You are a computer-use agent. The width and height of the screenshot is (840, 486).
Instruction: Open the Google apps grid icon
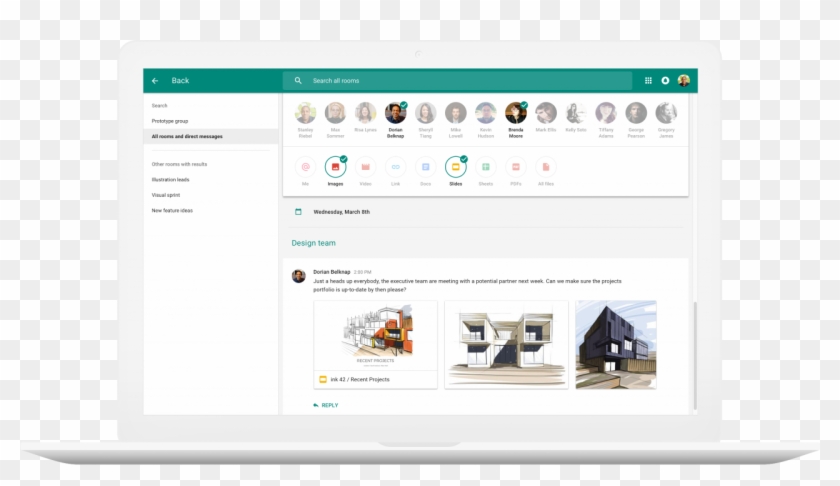tap(648, 81)
